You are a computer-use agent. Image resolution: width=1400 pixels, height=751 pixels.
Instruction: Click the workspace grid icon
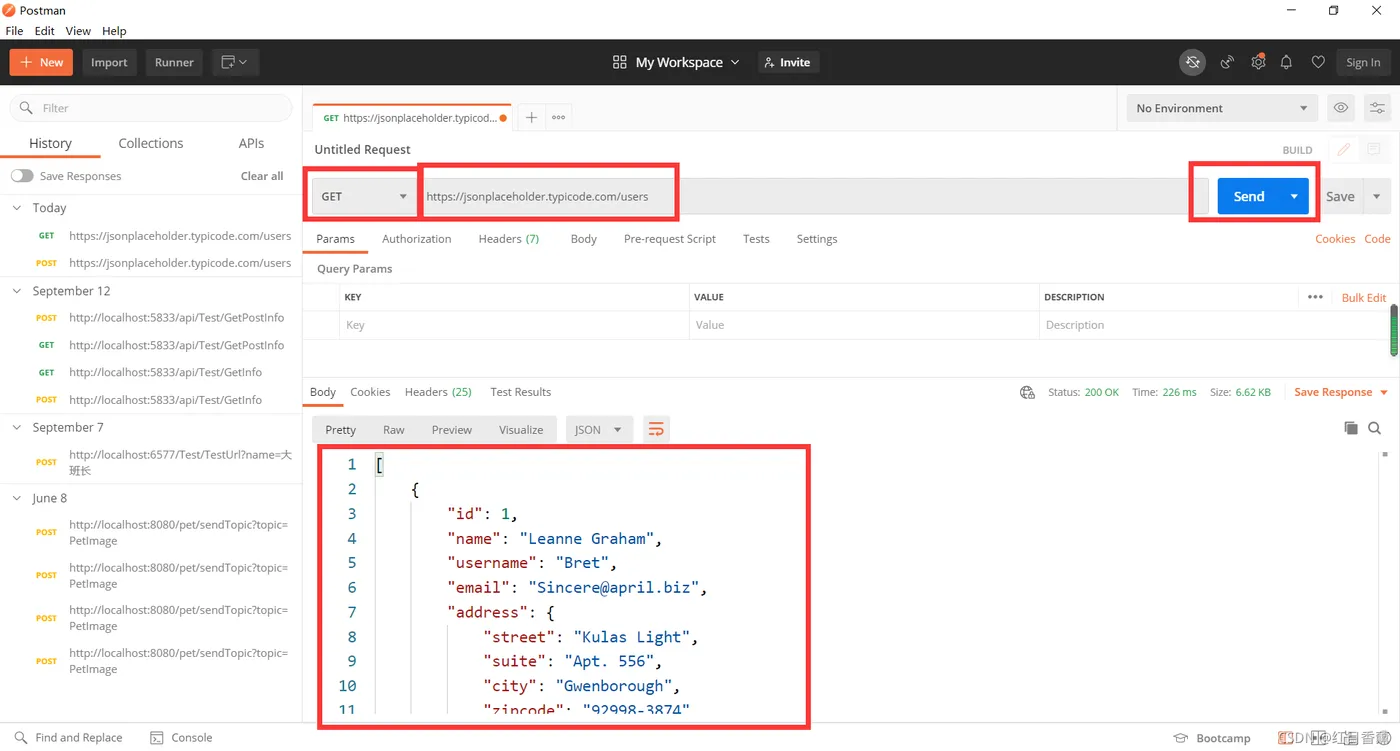click(620, 62)
